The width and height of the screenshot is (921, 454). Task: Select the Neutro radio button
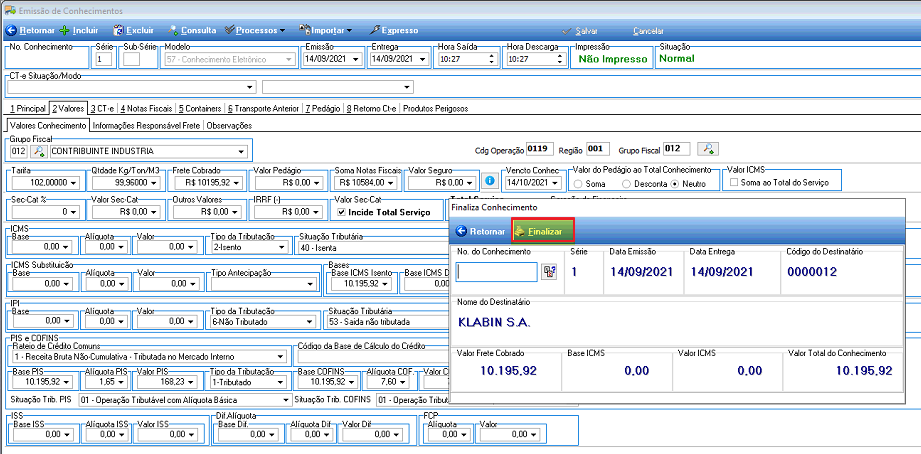[675, 183]
